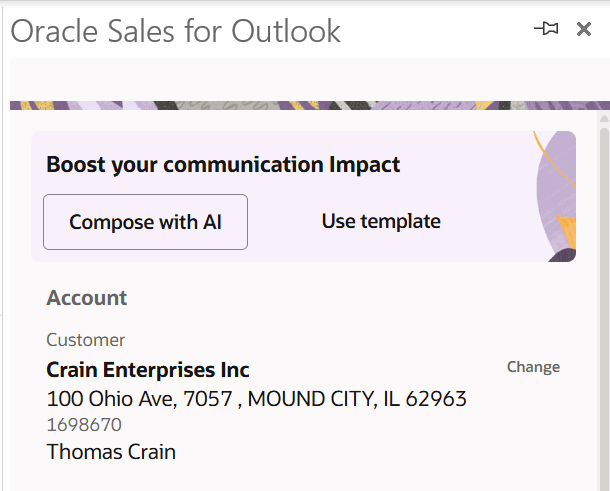Click the Boost your communication Impact heading
This screenshot has width=610, height=491.
pos(223,165)
